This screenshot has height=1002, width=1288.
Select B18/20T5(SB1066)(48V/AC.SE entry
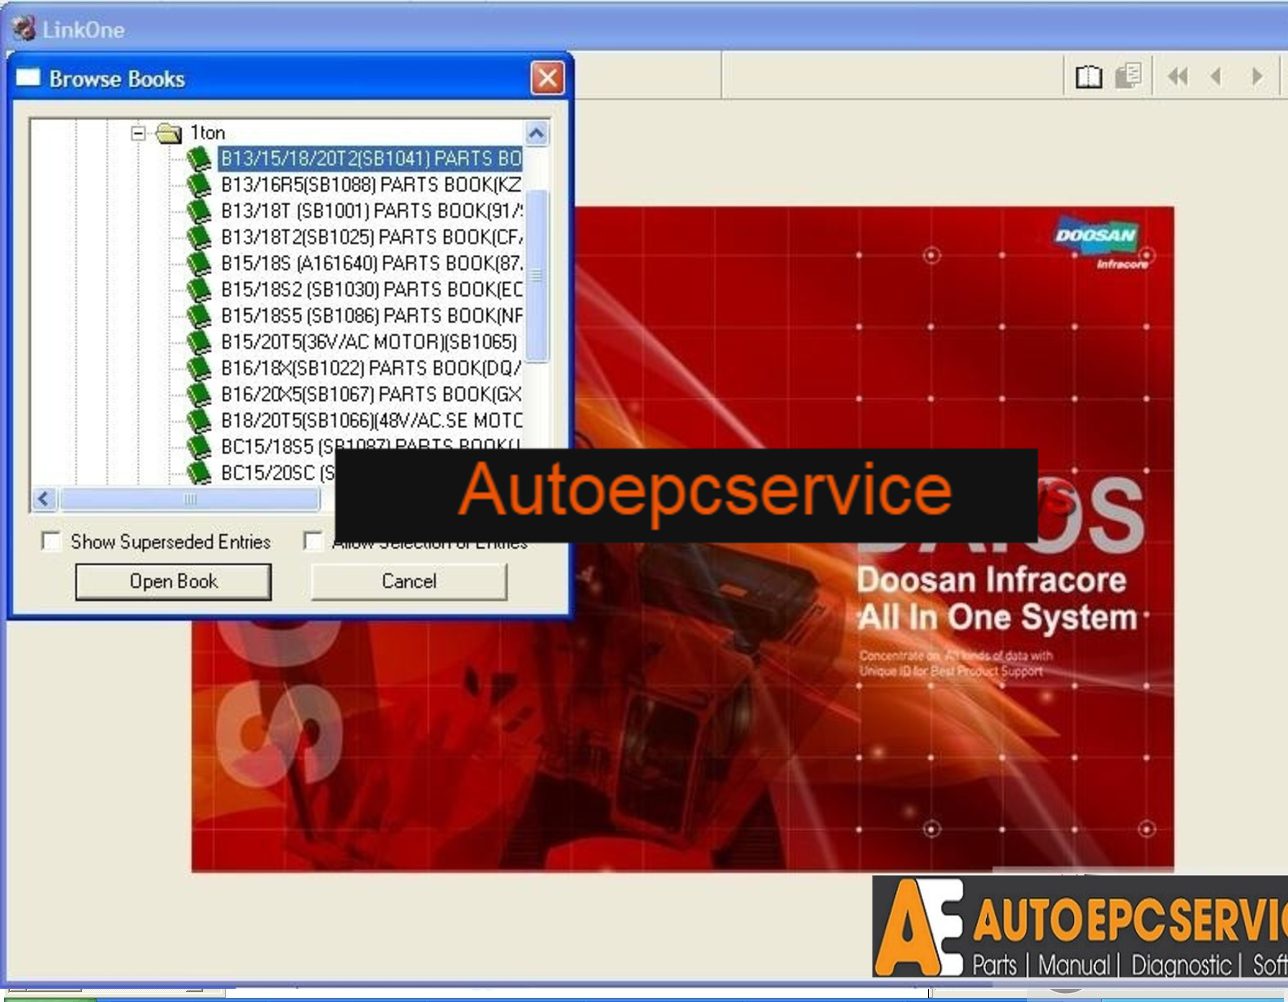tap(370, 420)
